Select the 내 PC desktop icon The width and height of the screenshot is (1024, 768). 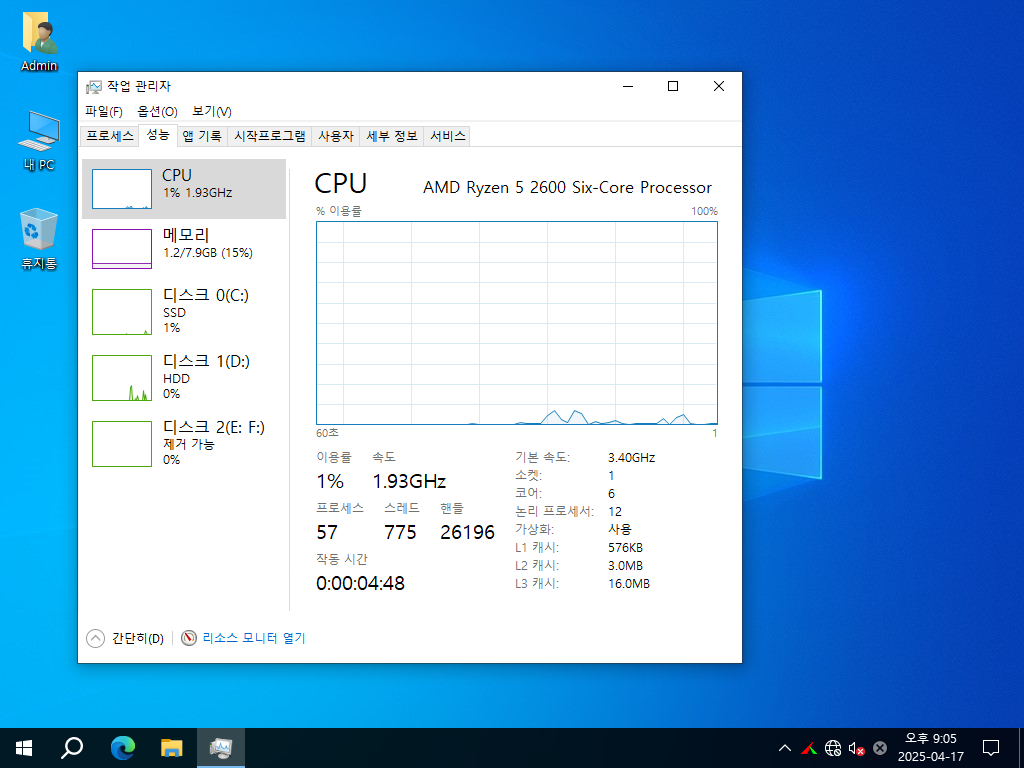point(39,140)
